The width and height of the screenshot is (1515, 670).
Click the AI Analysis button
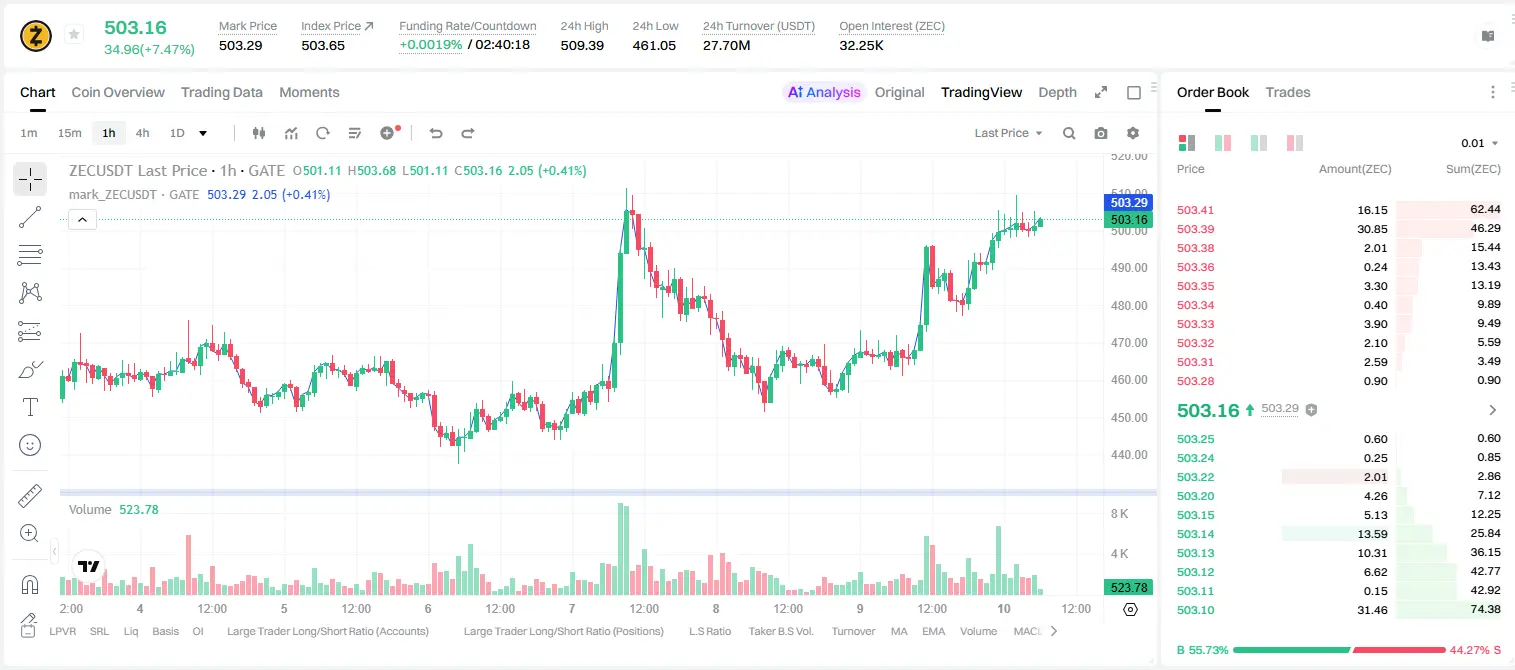(x=824, y=92)
